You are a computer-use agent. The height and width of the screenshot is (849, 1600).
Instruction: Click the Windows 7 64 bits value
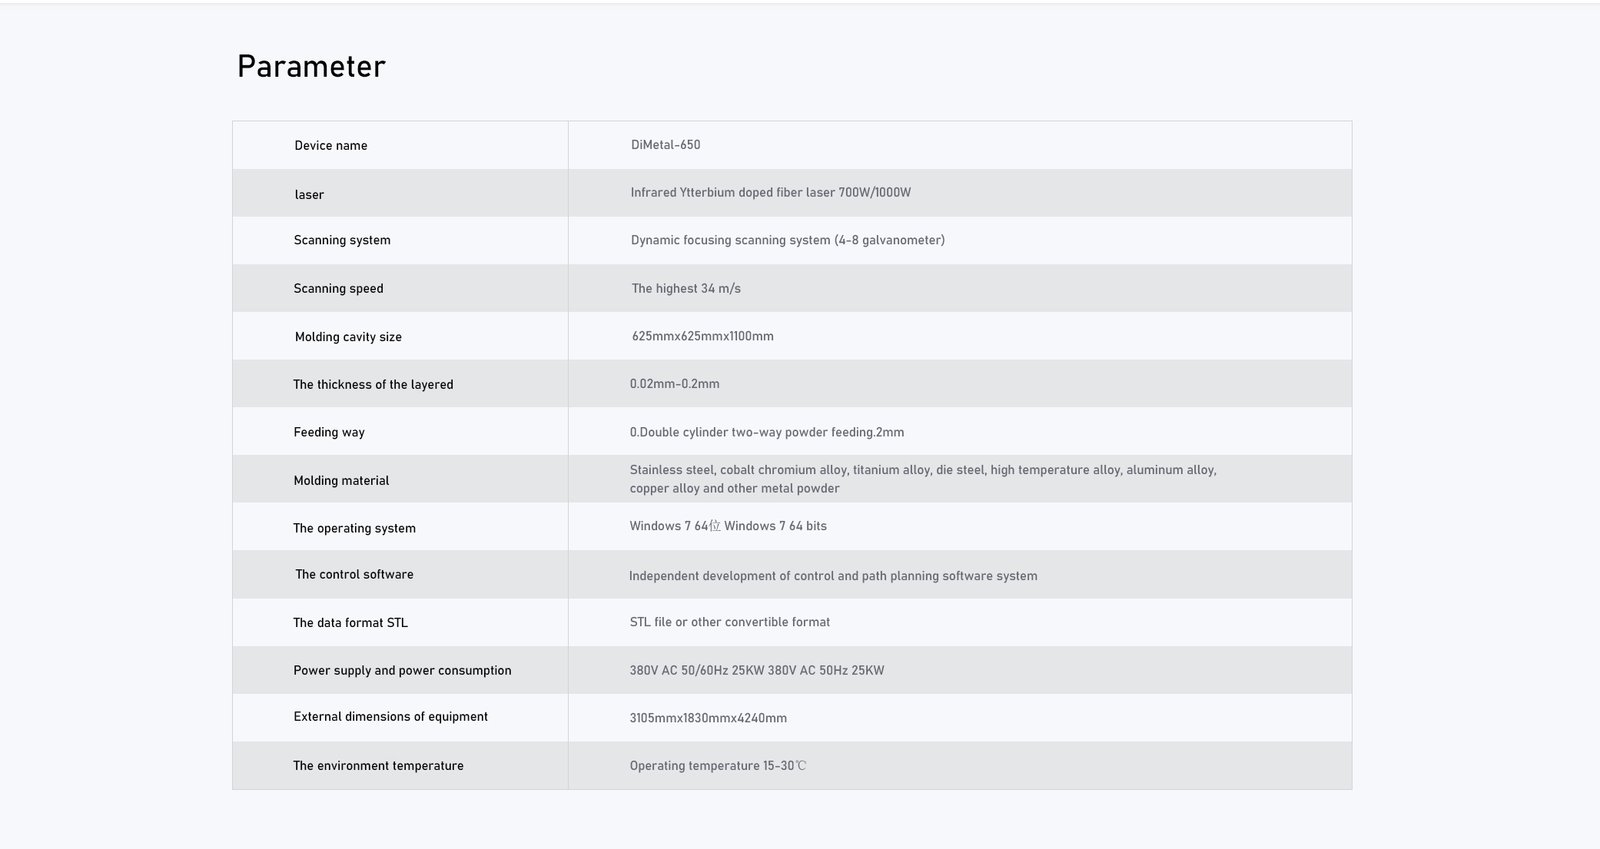(x=728, y=526)
